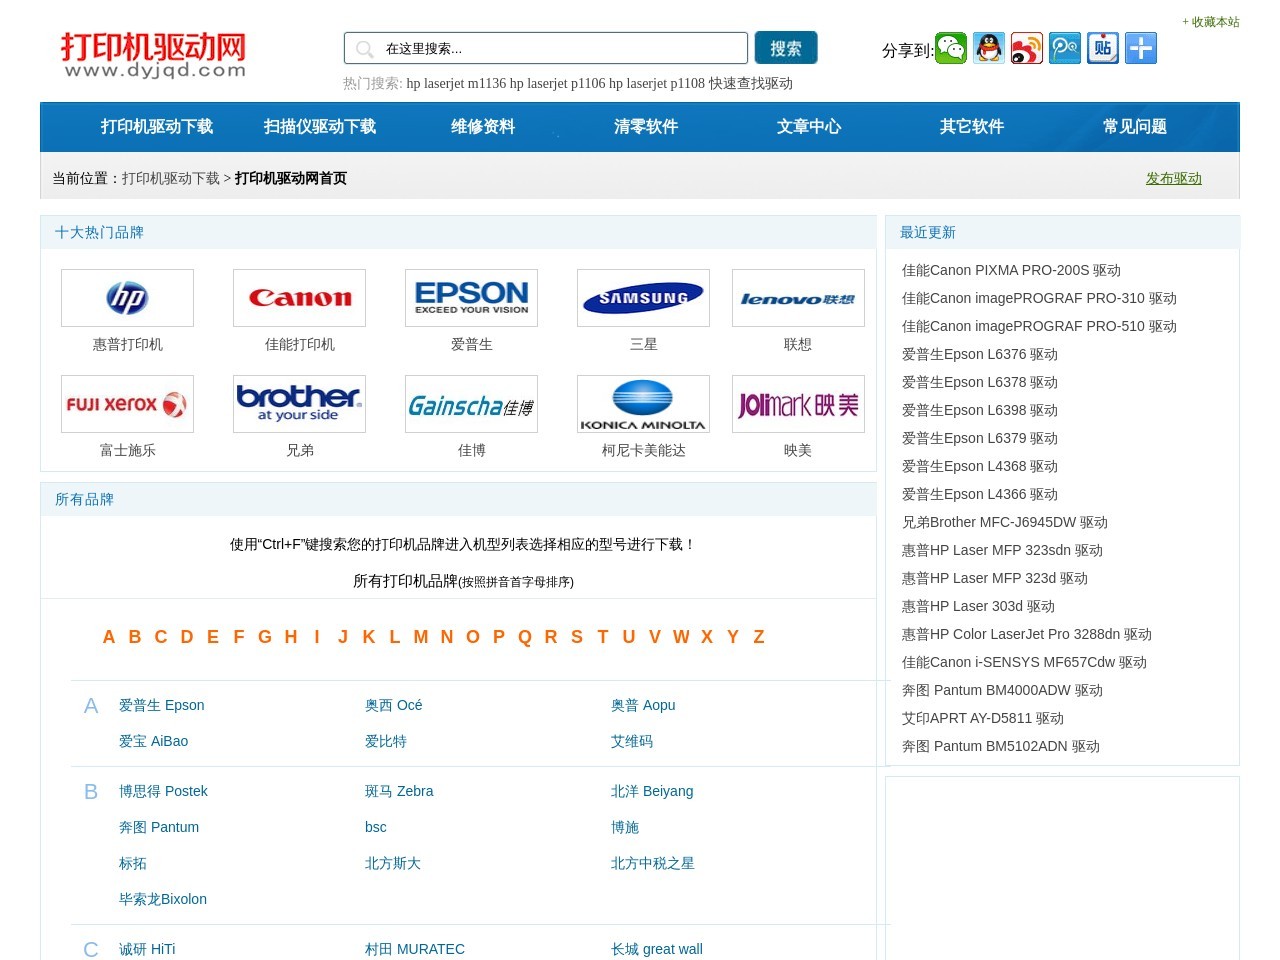Open the Canon brand logo
The width and height of the screenshot is (1280, 960).
299,298
